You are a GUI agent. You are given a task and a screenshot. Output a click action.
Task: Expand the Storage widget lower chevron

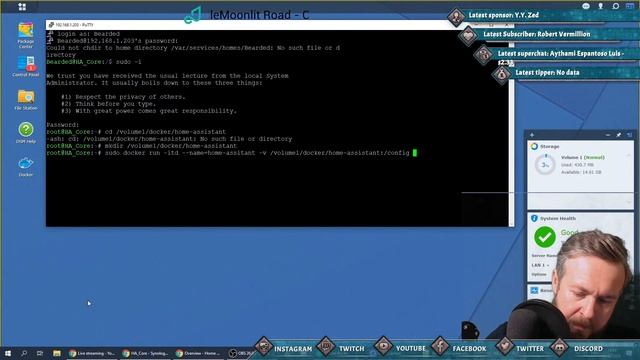click(x=629, y=202)
